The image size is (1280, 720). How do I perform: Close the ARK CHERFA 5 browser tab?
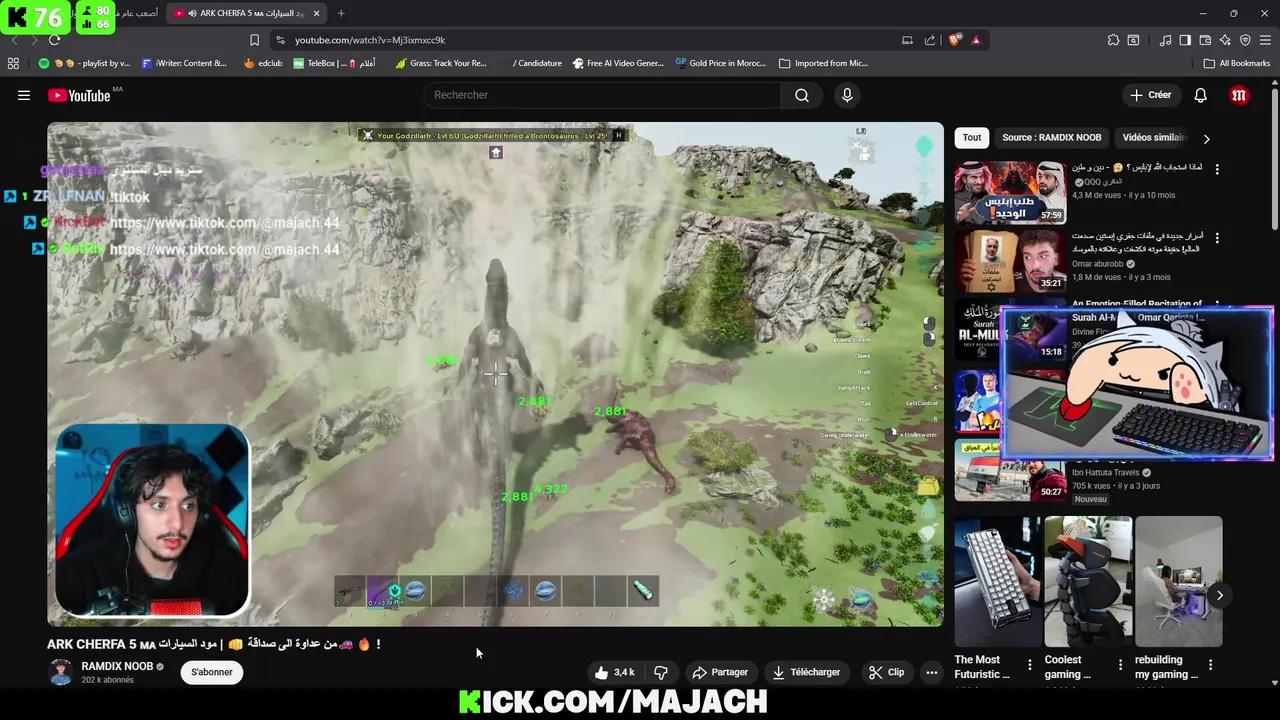pos(316,13)
